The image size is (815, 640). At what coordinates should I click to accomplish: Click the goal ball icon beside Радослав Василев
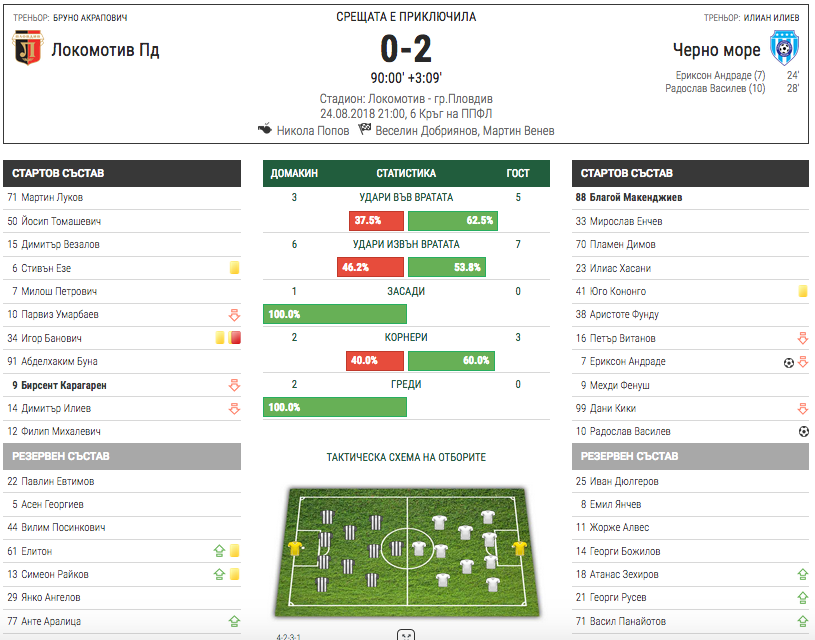pos(804,431)
